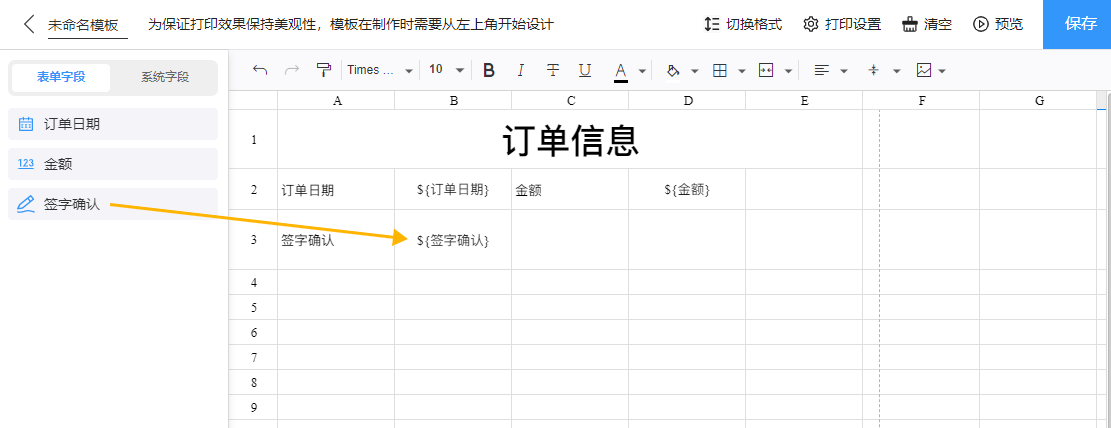Image resolution: width=1111 pixels, height=428 pixels.
Task: Select the 金额 field in sidebar
Action: tap(113, 164)
